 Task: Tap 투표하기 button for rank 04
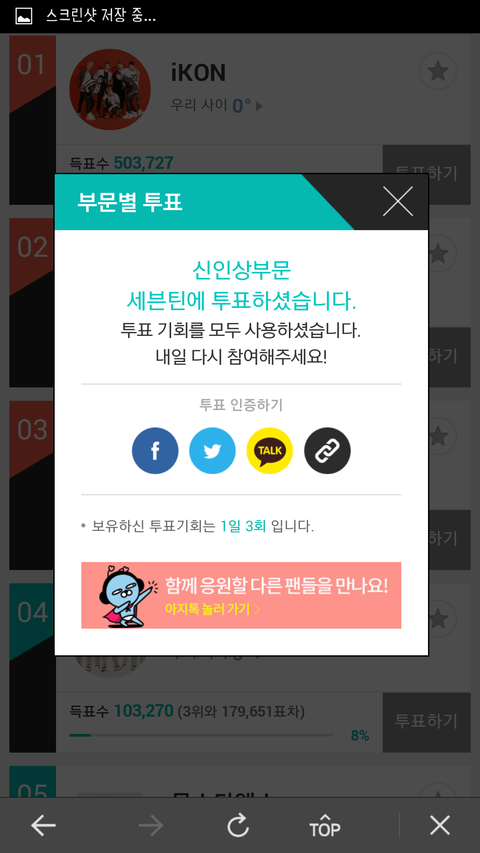(426, 721)
